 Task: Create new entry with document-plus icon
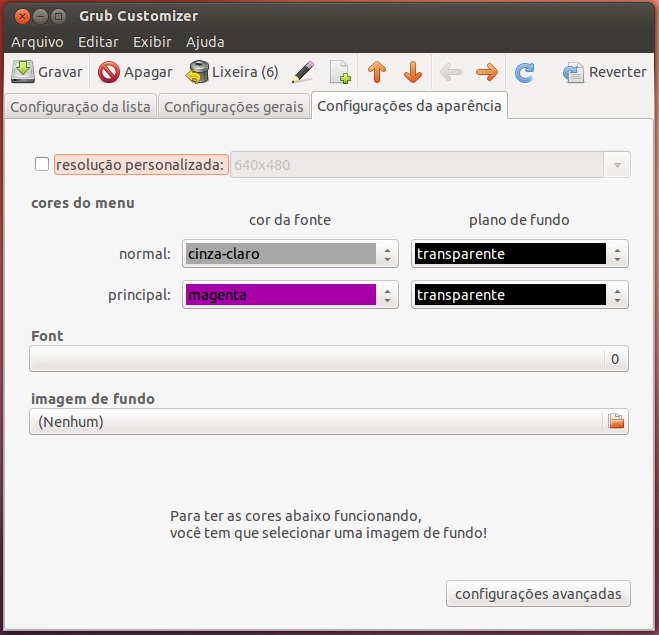(x=340, y=72)
